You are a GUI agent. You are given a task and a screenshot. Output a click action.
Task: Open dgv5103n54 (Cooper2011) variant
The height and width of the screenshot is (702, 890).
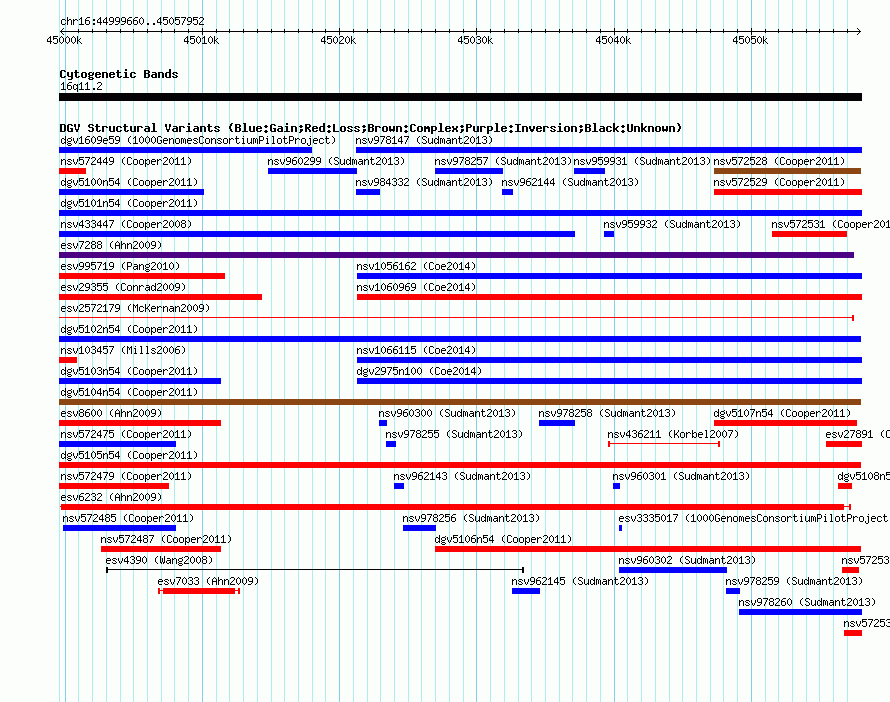129,371
